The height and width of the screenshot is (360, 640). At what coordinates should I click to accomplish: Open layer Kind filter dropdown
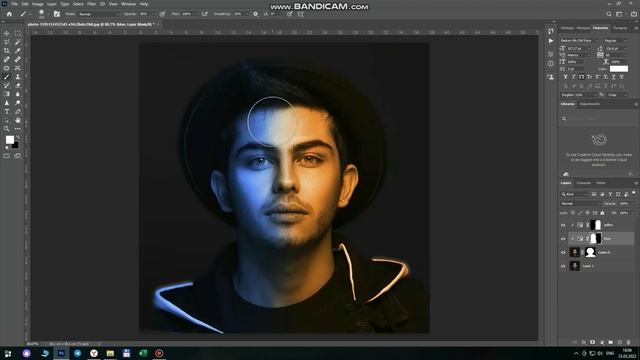click(574, 194)
